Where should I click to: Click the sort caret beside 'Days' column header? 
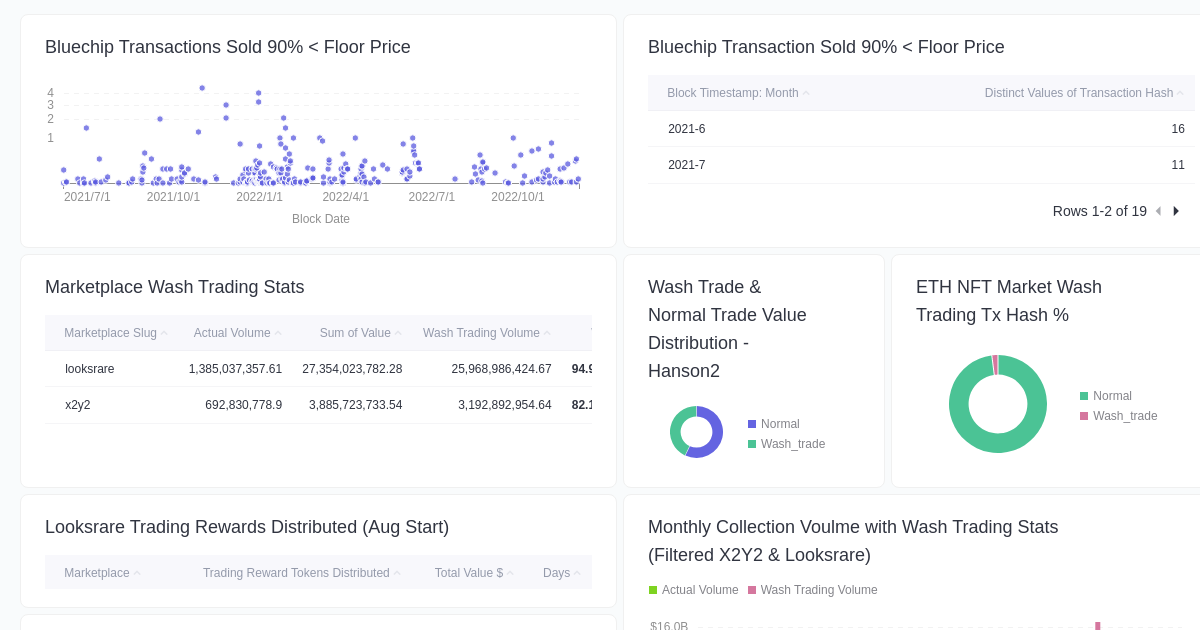tap(578, 572)
